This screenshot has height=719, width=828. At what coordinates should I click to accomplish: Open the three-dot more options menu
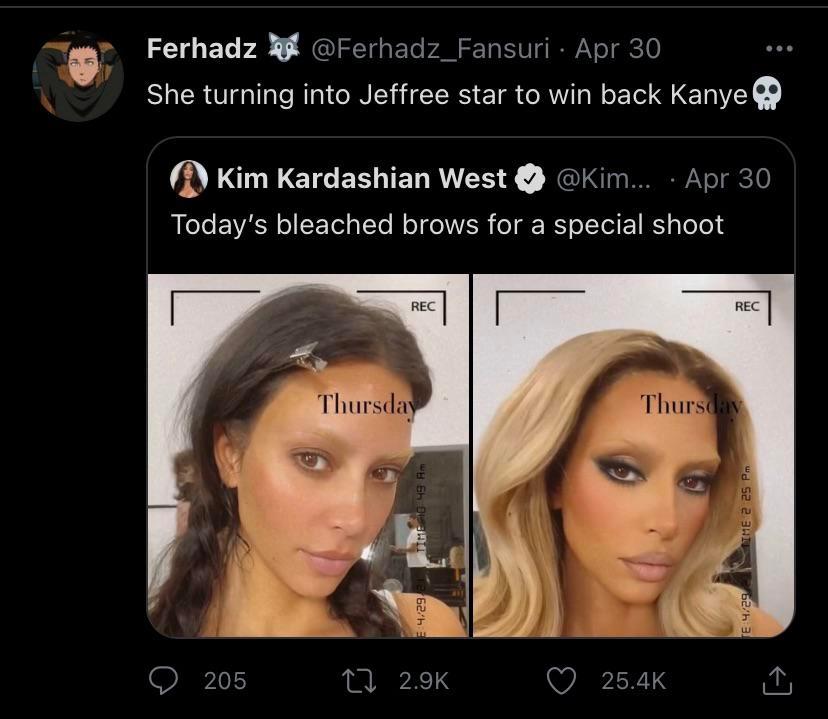777,48
